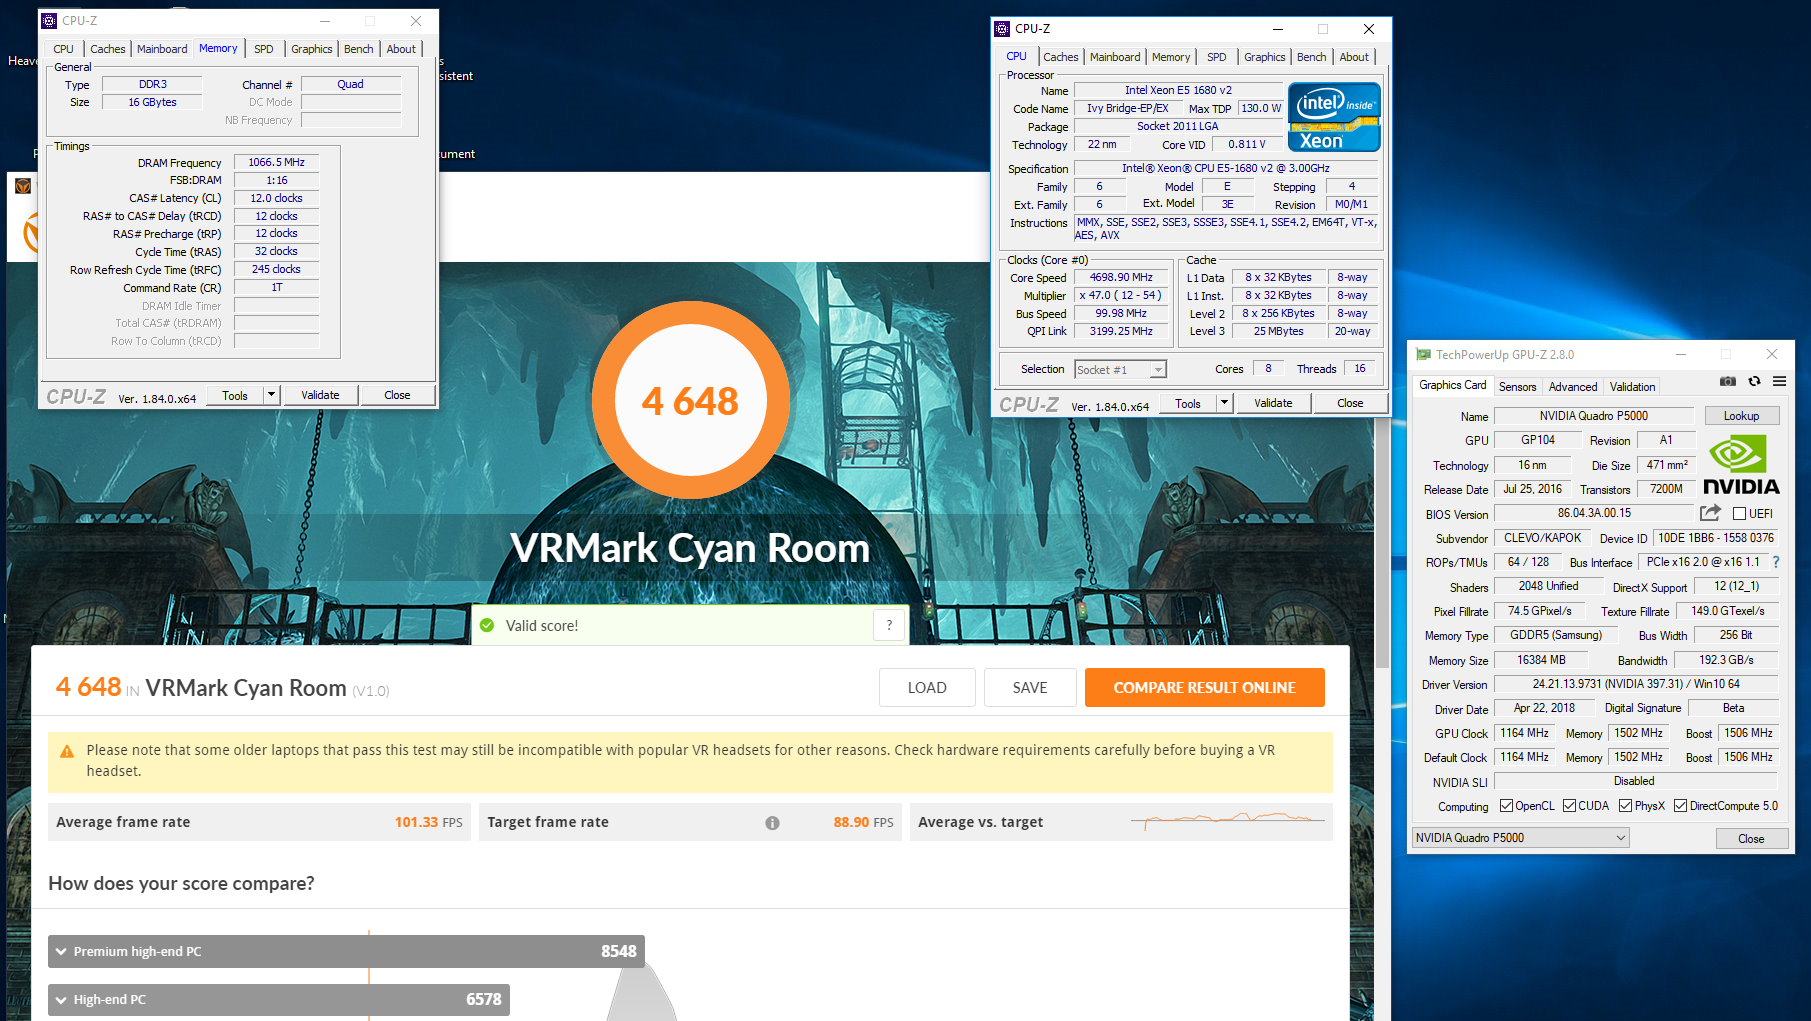Click the SAVE button in VRMark
Image resolution: width=1811 pixels, height=1021 pixels.
(1030, 688)
